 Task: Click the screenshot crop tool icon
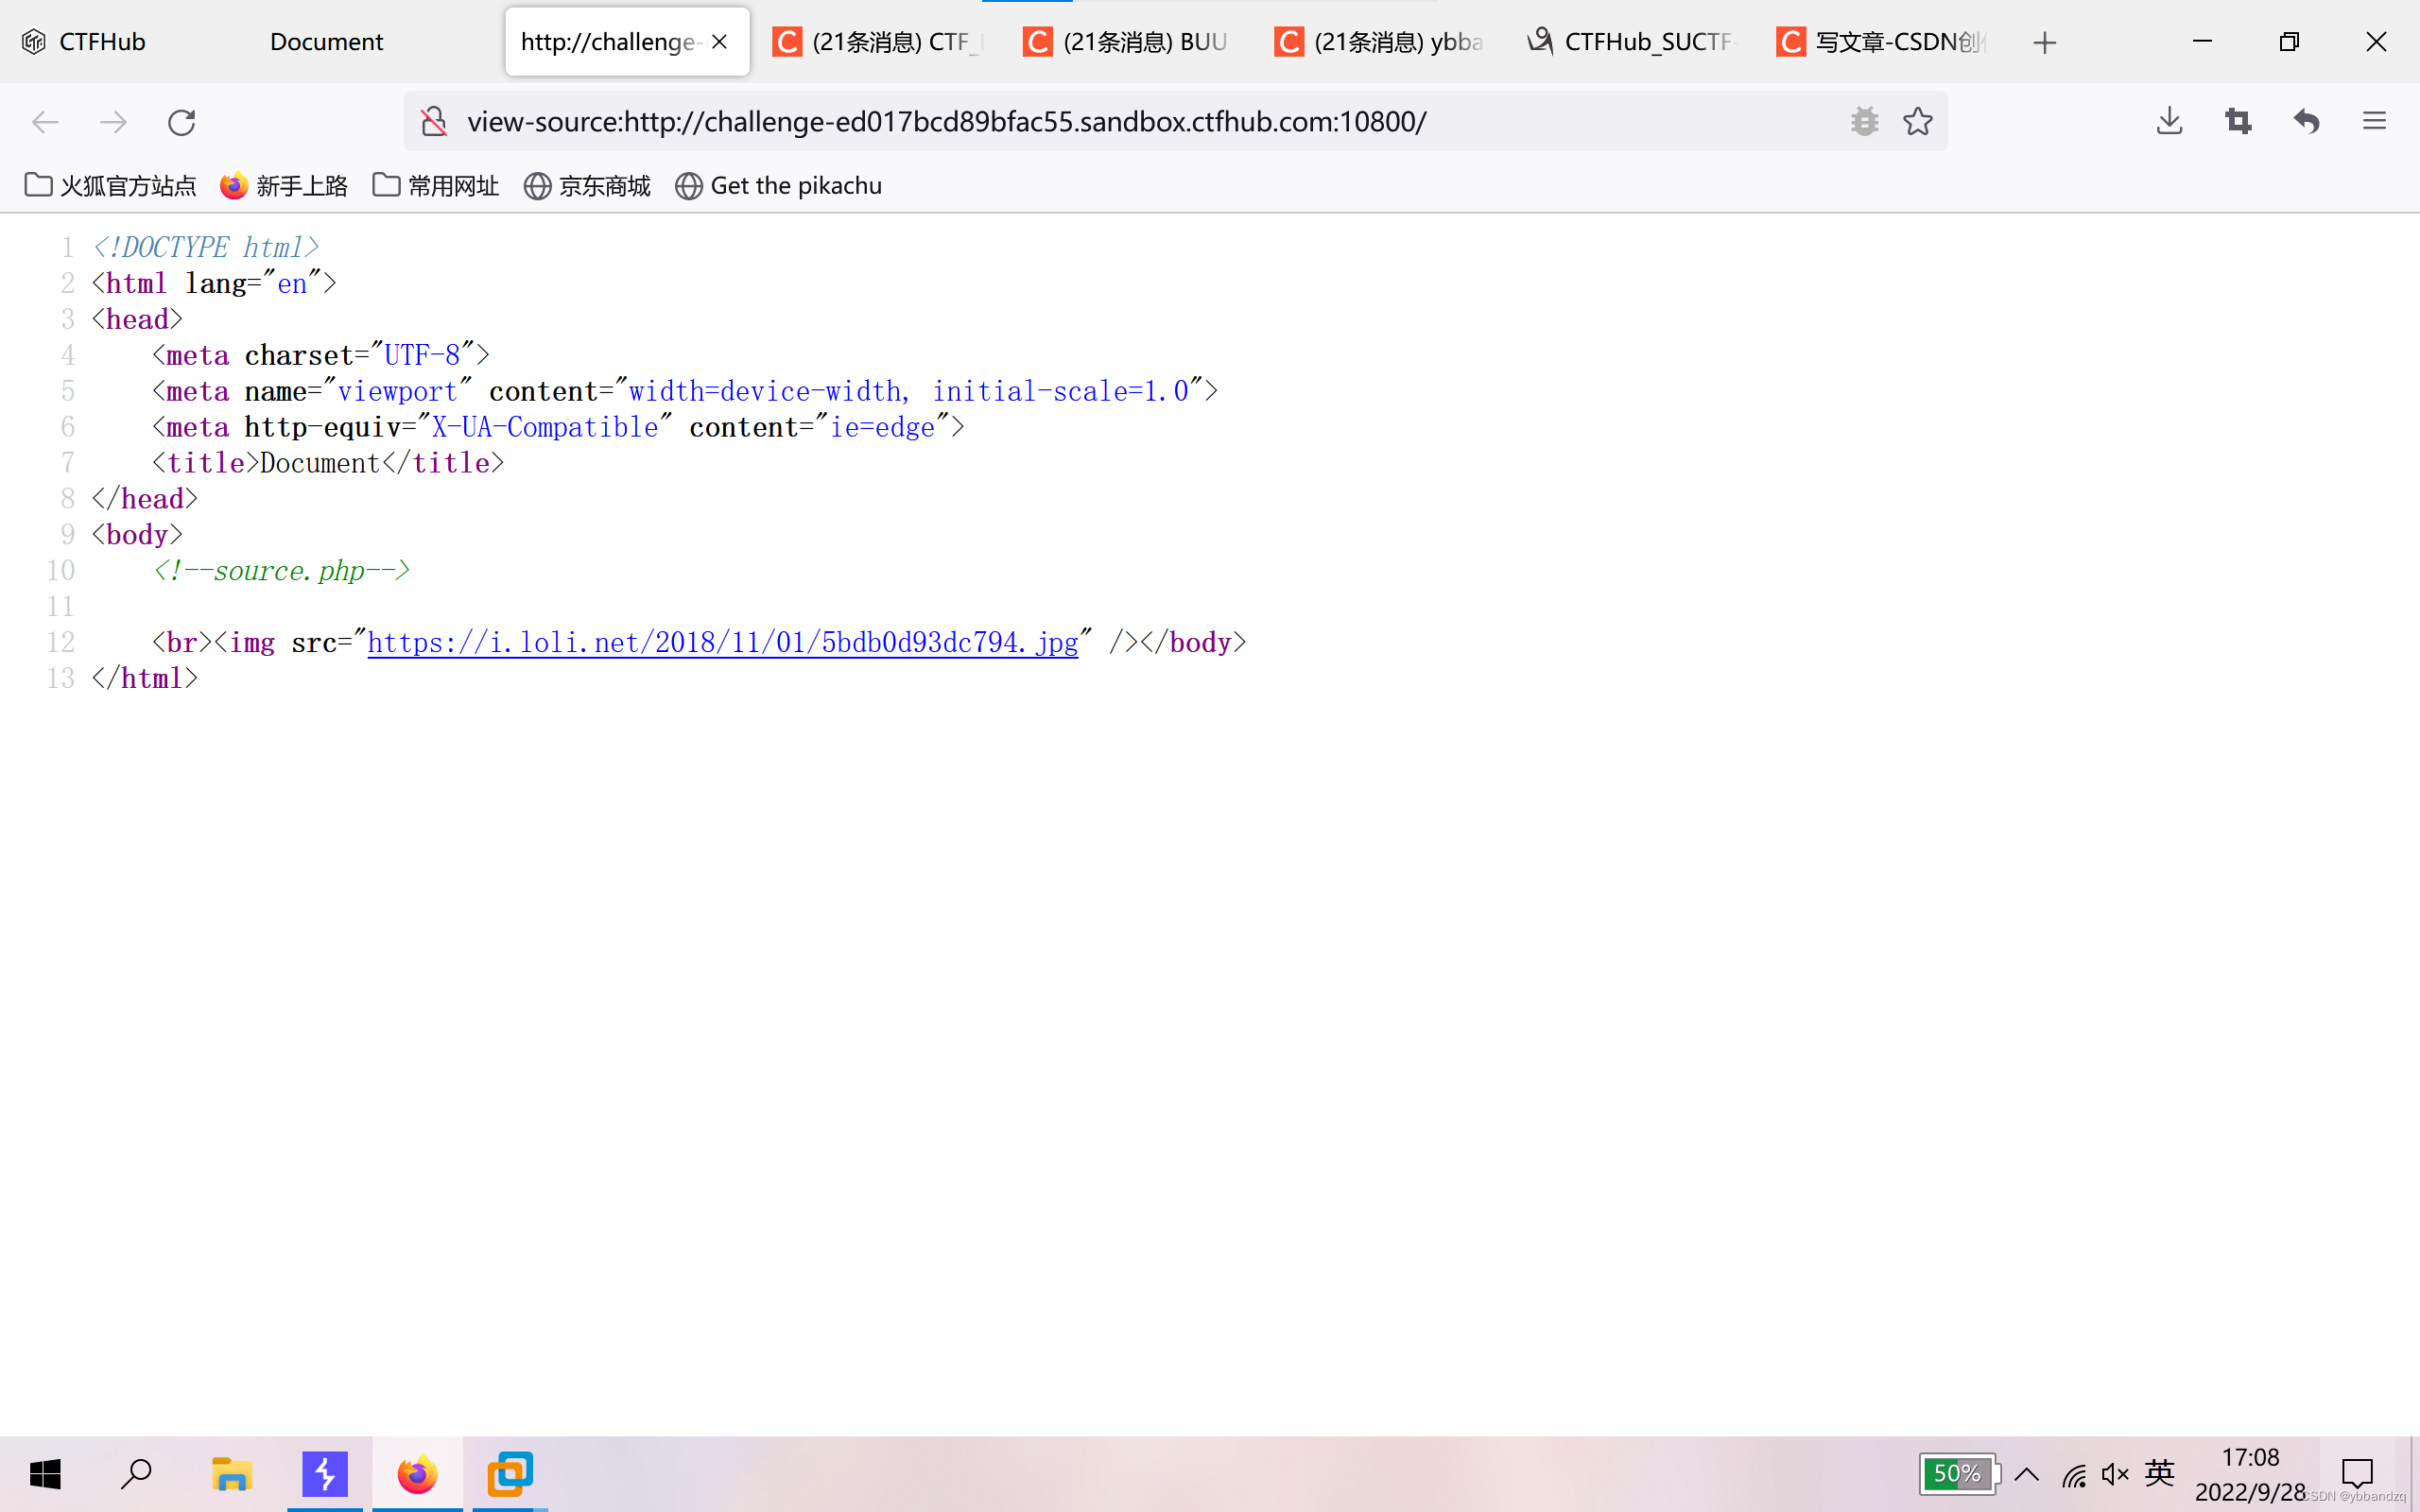2238,122
